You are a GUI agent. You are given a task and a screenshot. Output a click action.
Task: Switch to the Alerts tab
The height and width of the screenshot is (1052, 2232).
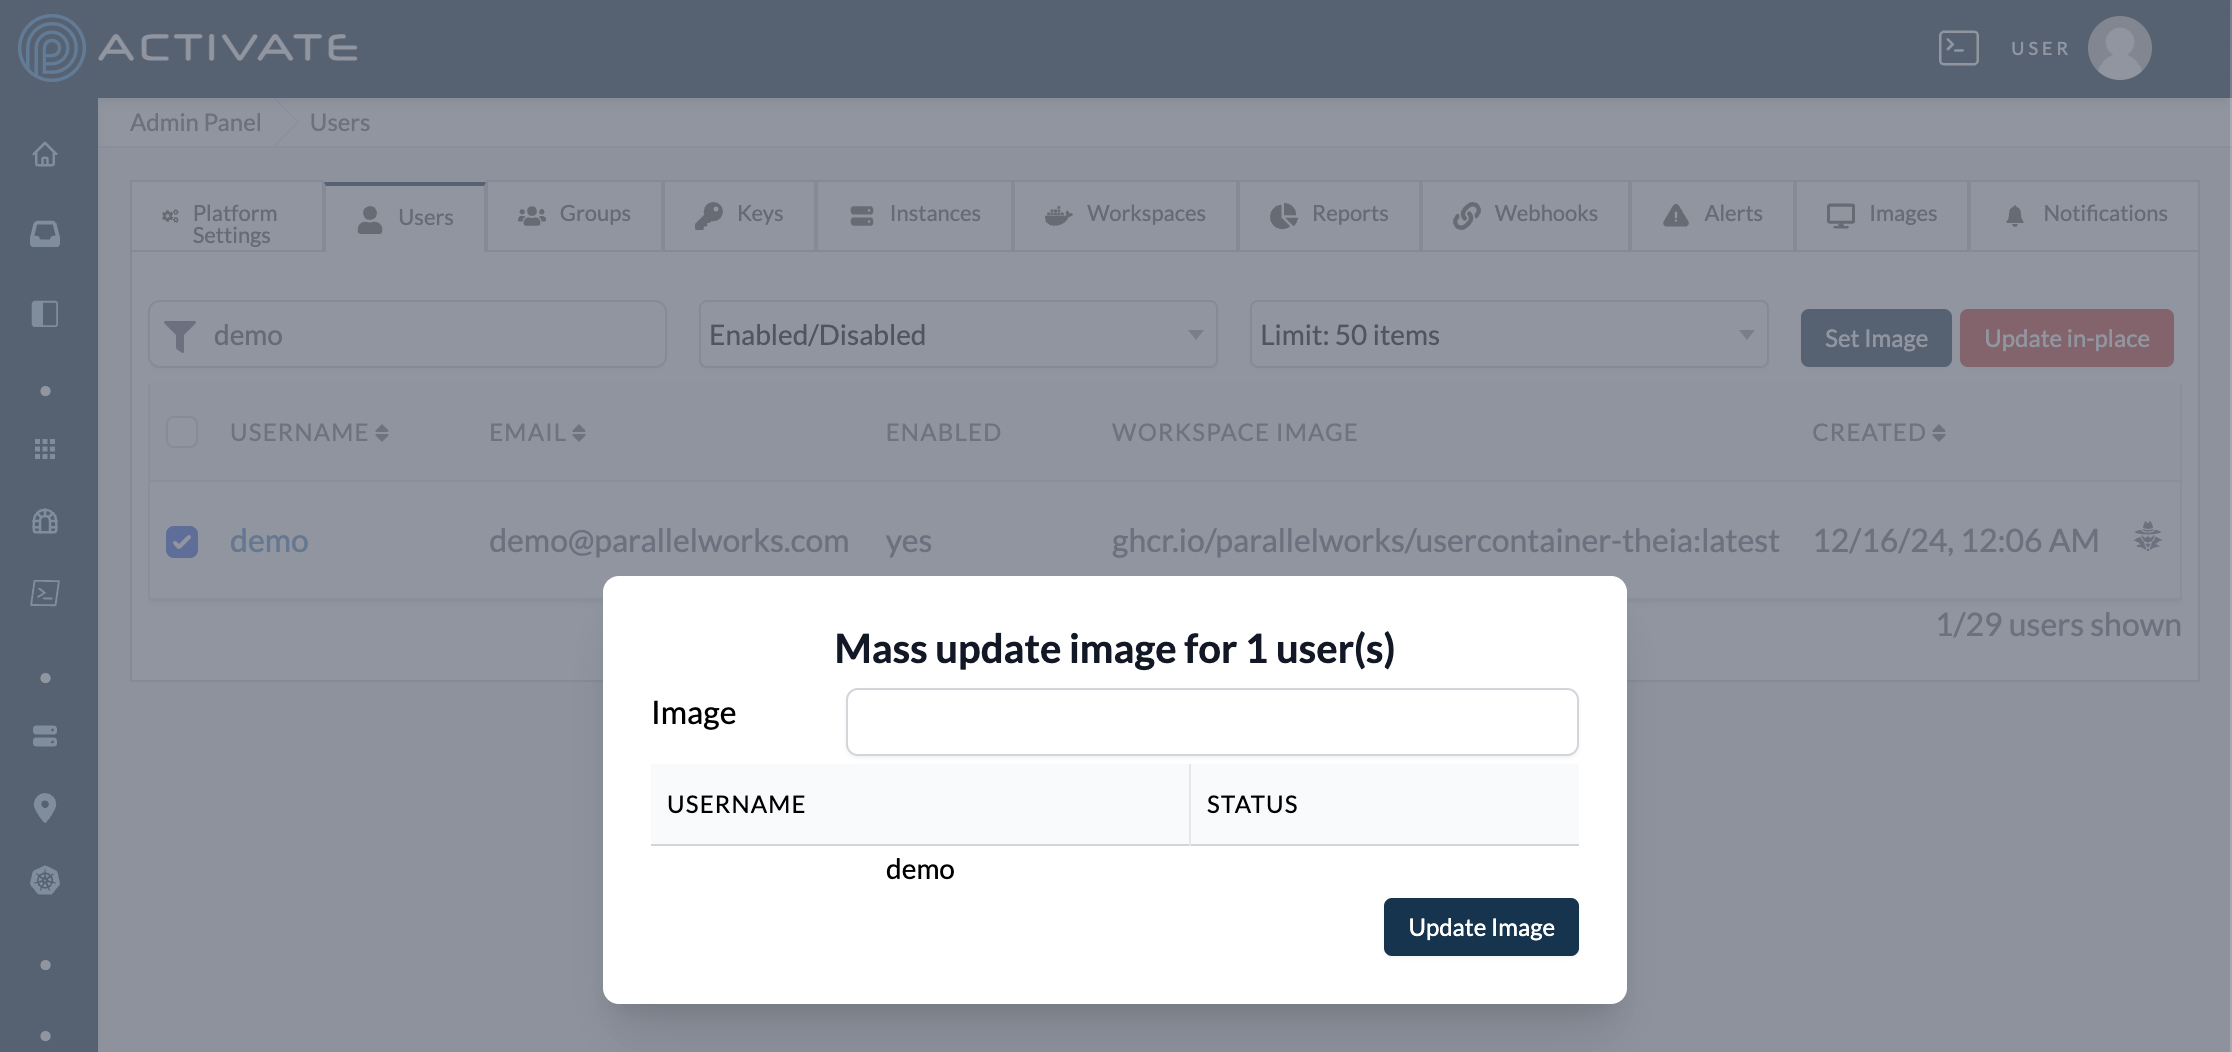(1712, 215)
